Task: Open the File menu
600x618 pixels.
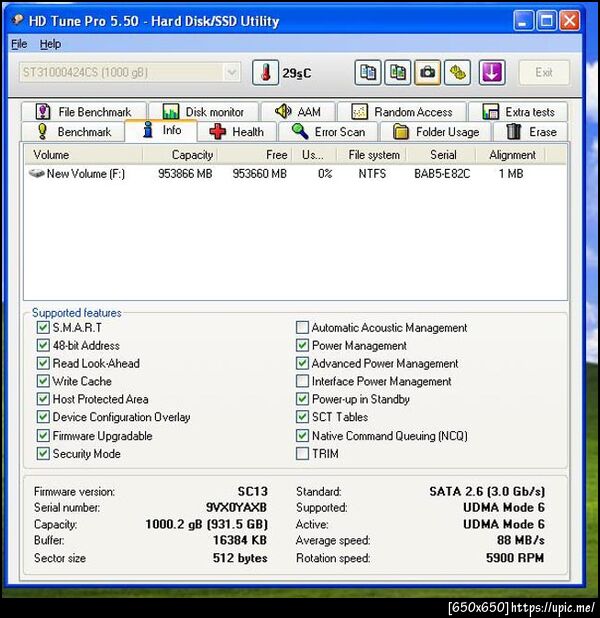Action: click(x=19, y=44)
